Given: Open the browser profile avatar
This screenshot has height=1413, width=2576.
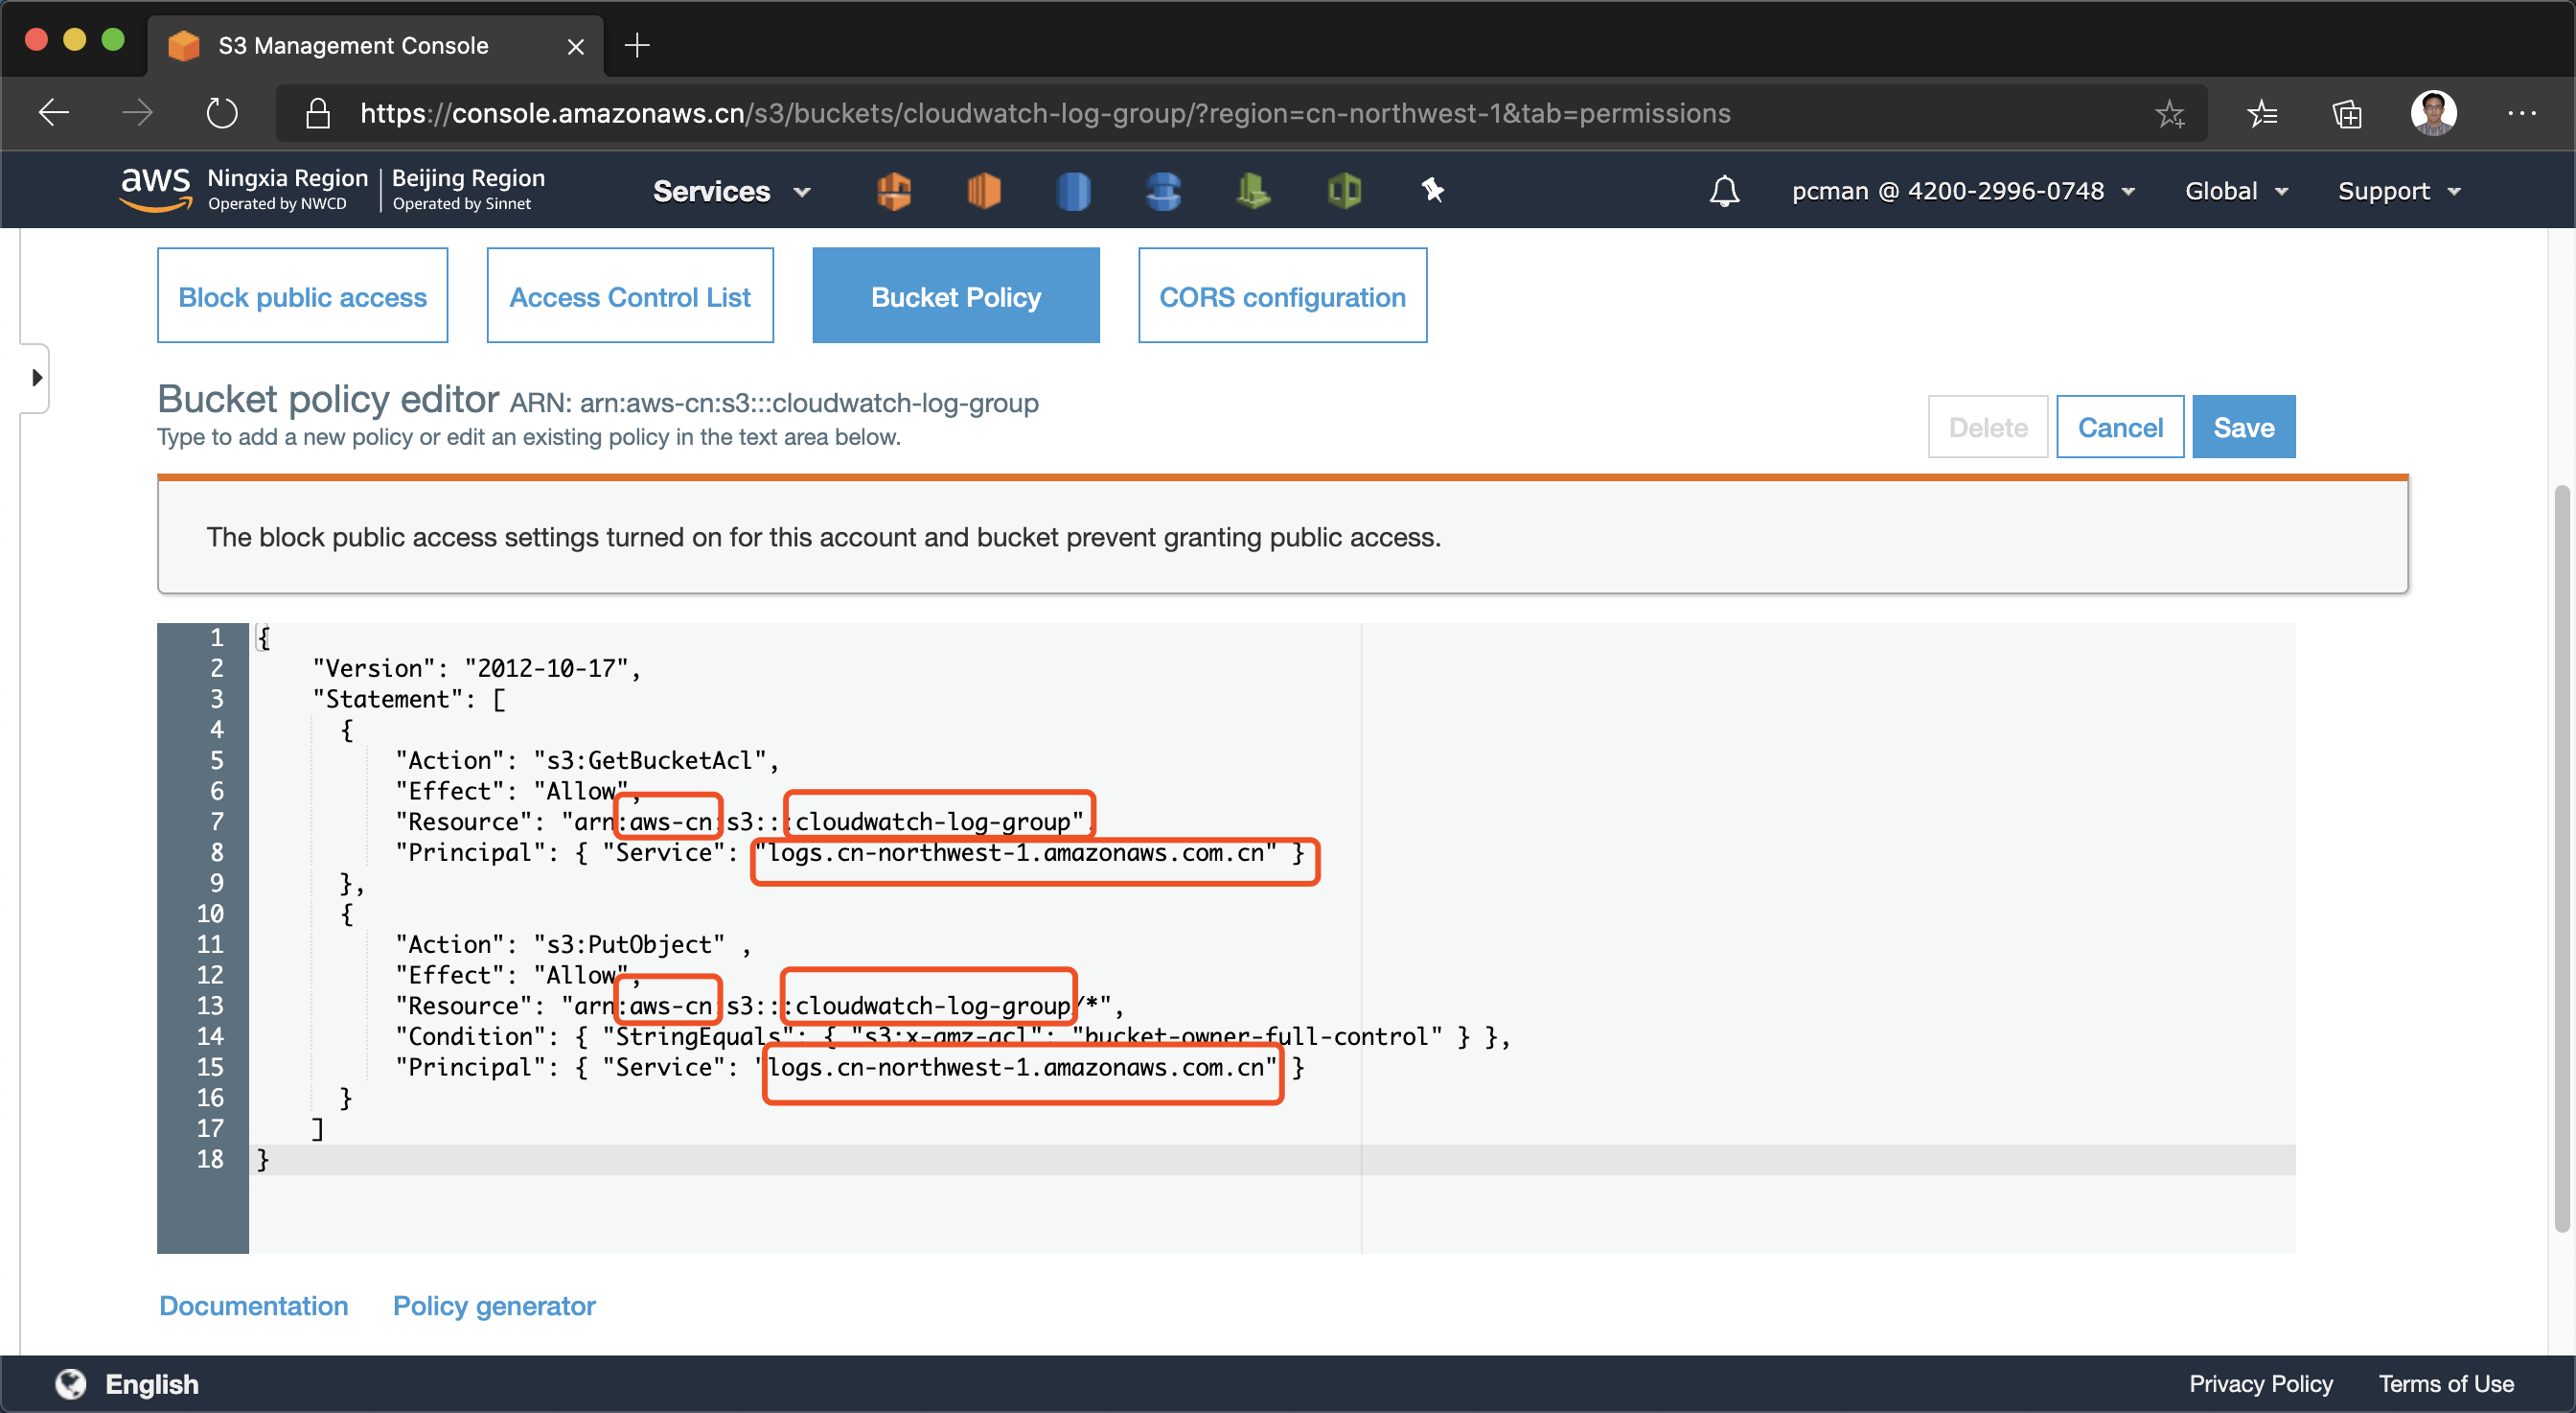Looking at the screenshot, I should point(2432,114).
